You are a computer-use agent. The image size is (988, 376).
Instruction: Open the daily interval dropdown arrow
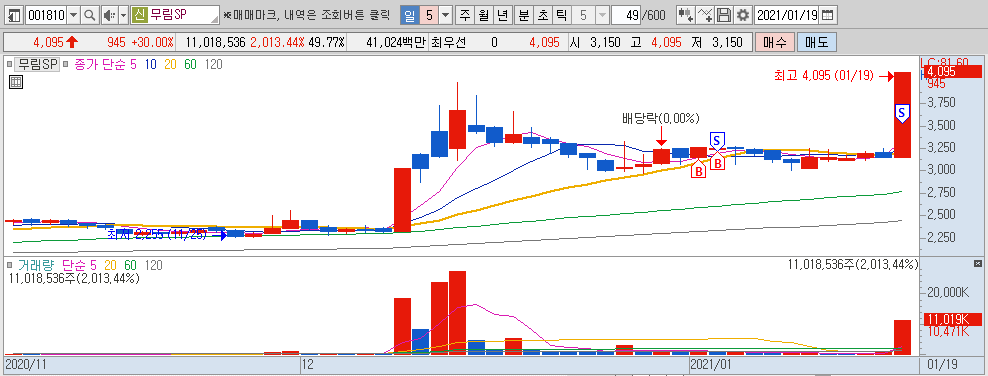tap(445, 15)
